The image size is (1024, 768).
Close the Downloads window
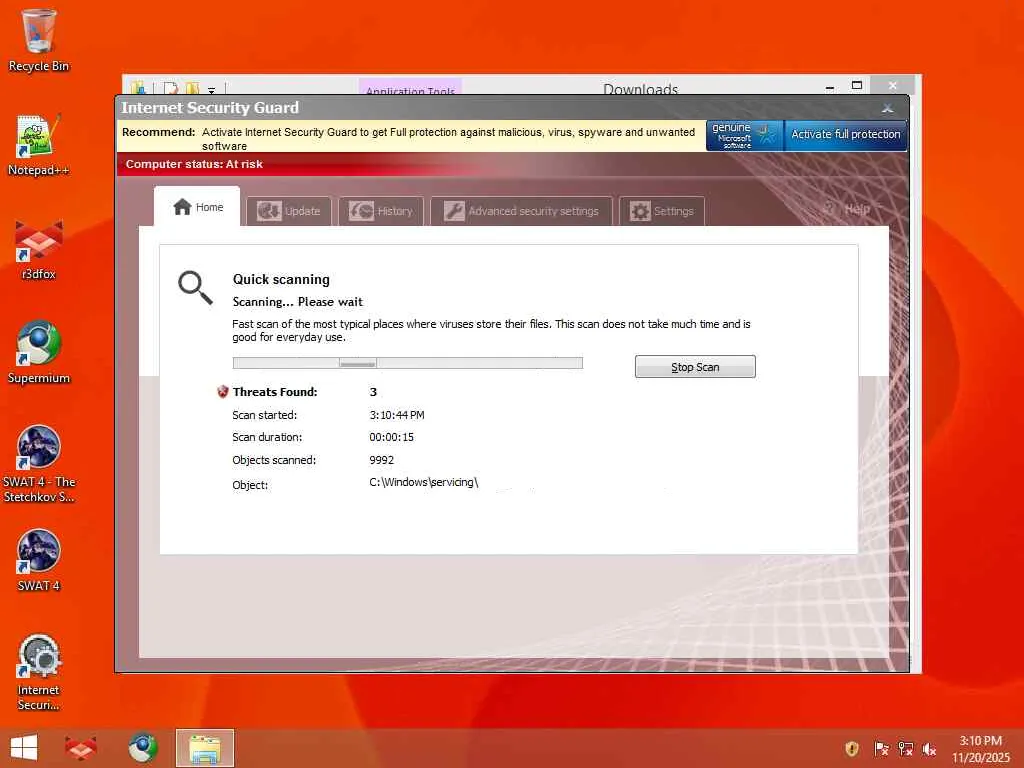(x=893, y=86)
